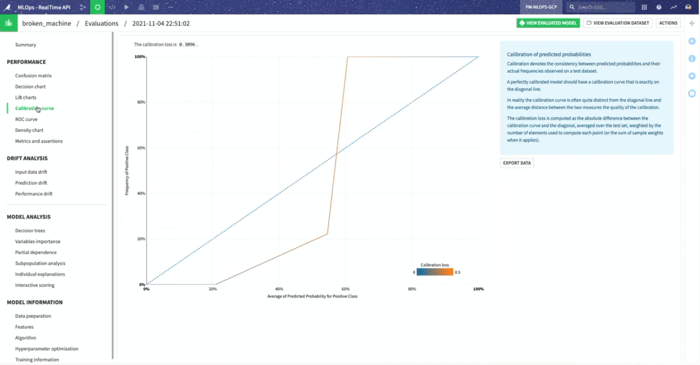This screenshot has height=365, width=700.
Task: Open the timeline clock icon in right rail
Action: (692, 93)
